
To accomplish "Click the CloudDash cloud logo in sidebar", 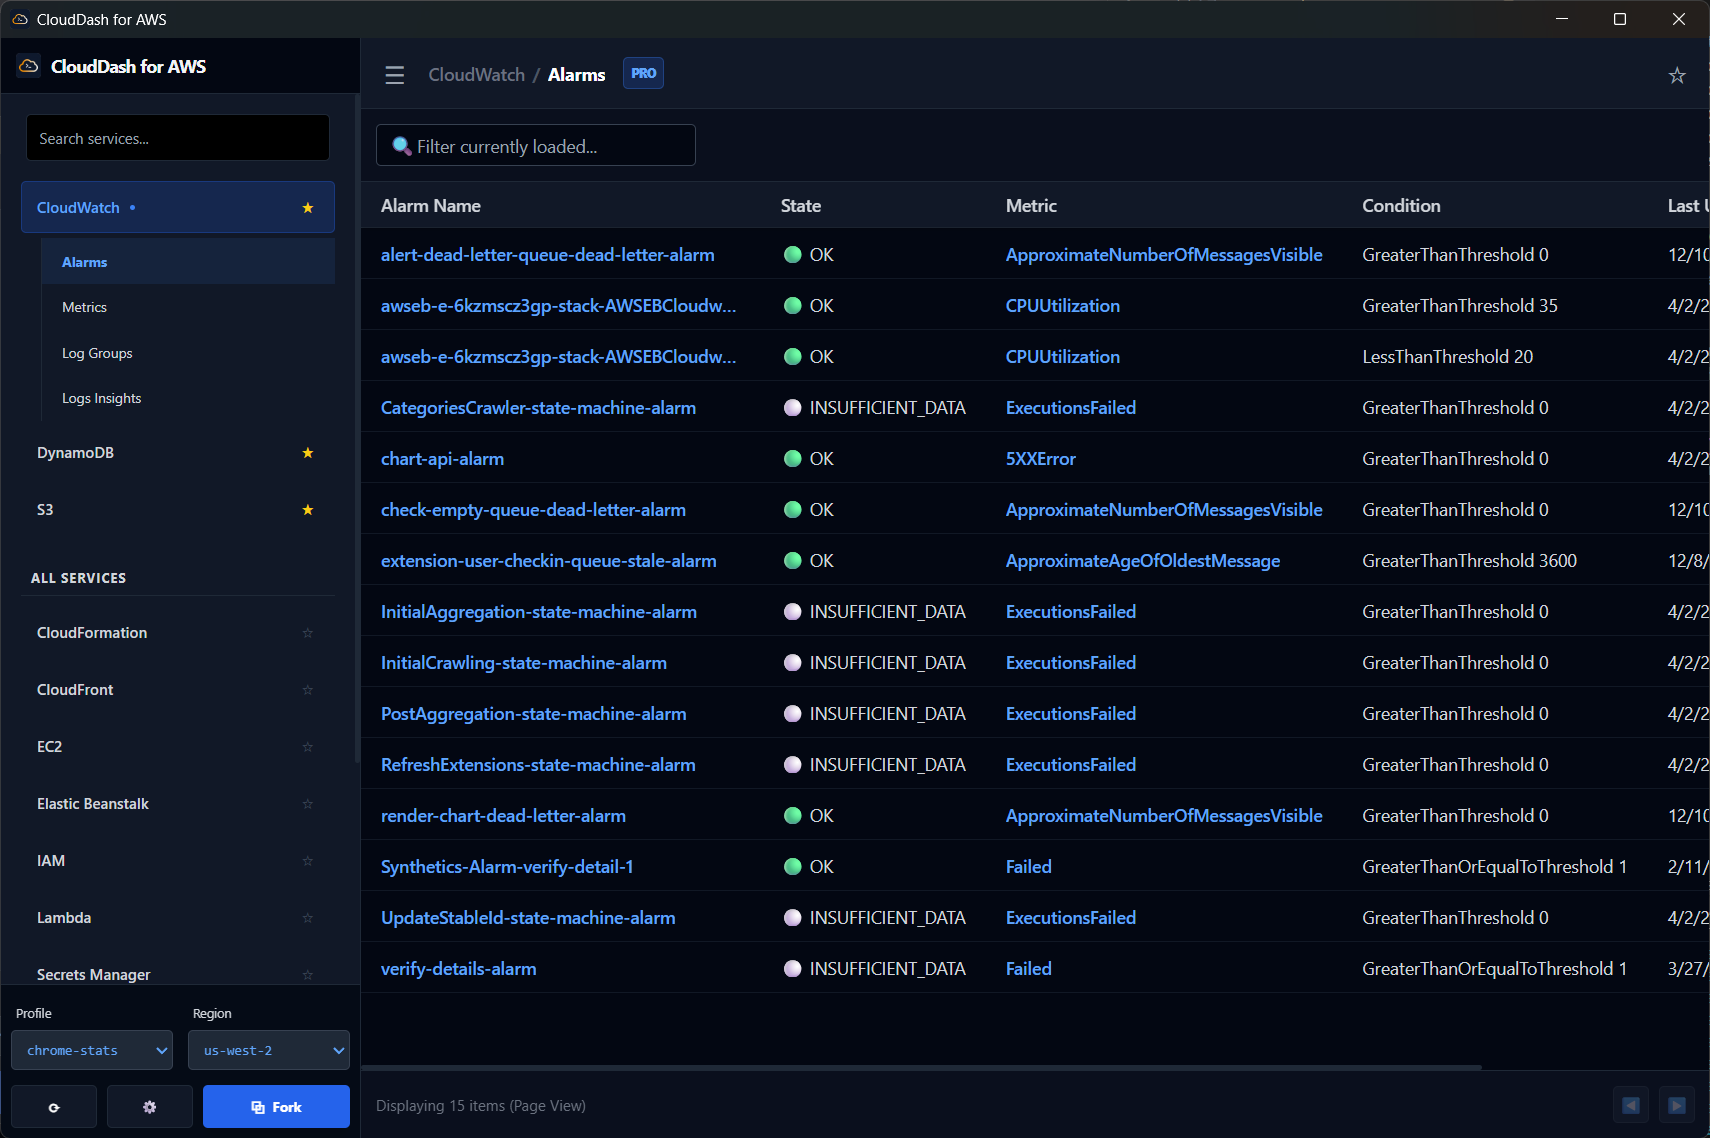I will click(29, 66).
